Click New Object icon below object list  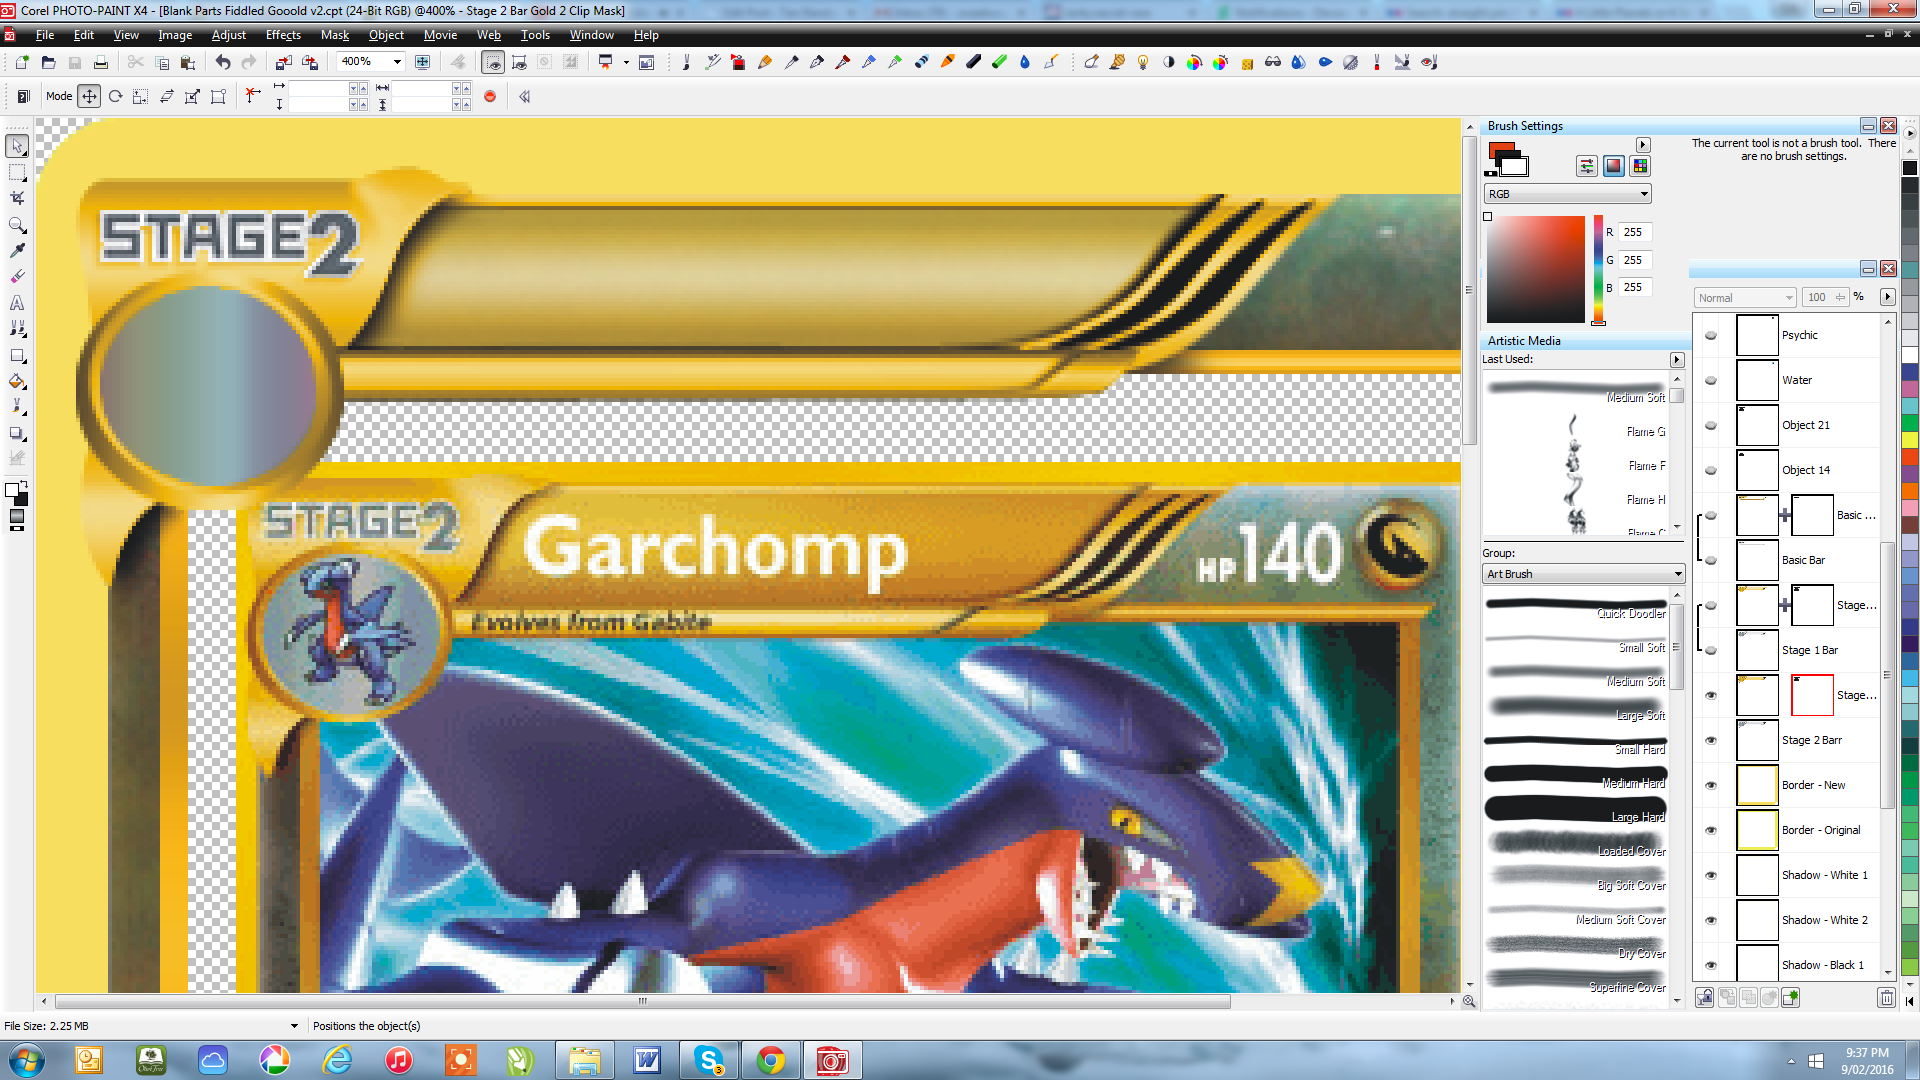[1790, 997]
